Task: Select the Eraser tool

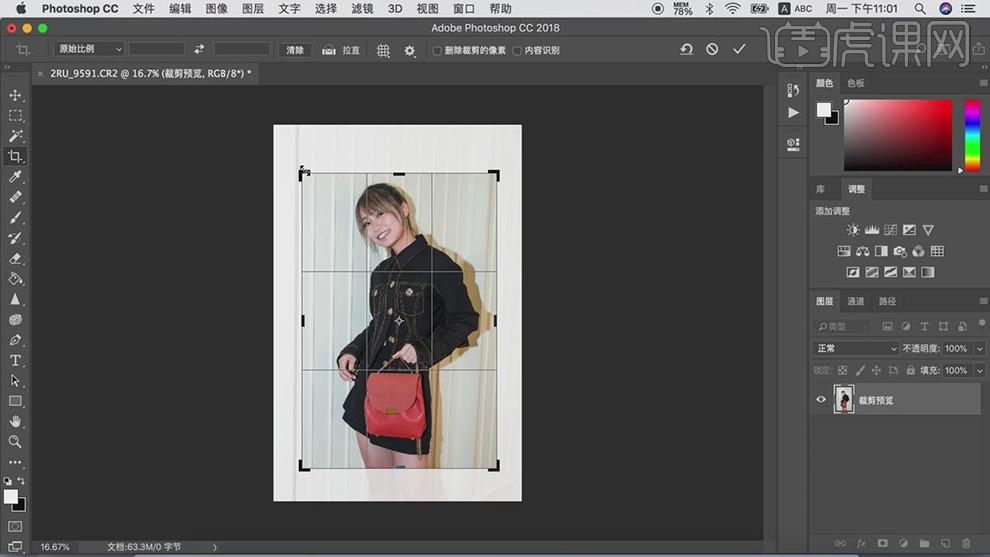Action: pyautogui.click(x=15, y=258)
